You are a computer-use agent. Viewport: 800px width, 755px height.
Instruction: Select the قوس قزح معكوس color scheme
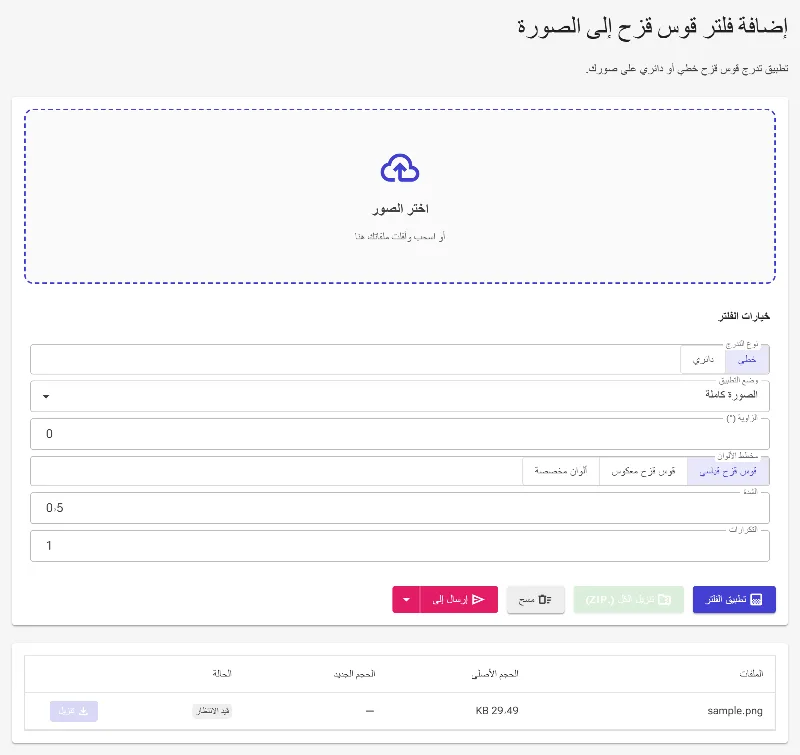click(643, 471)
